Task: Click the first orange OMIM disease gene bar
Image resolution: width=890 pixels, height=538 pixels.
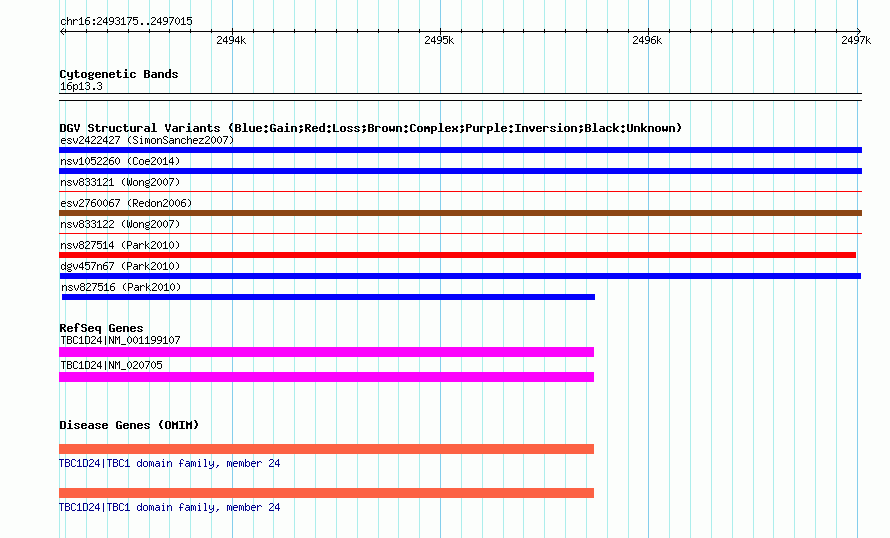Action: pos(326,449)
